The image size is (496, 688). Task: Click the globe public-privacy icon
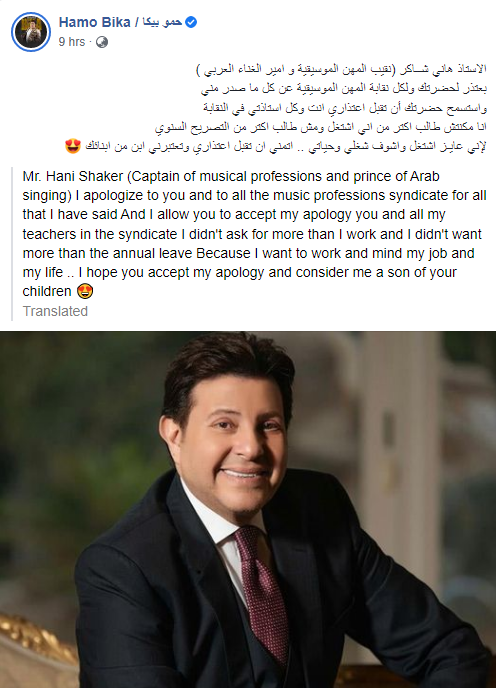point(102,42)
